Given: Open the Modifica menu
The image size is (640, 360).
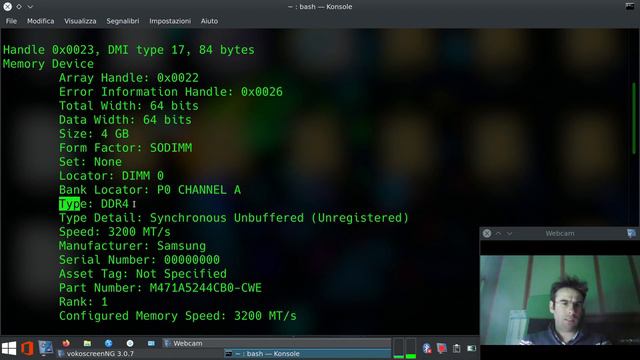Looking at the screenshot, I should click(x=40, y=21).
